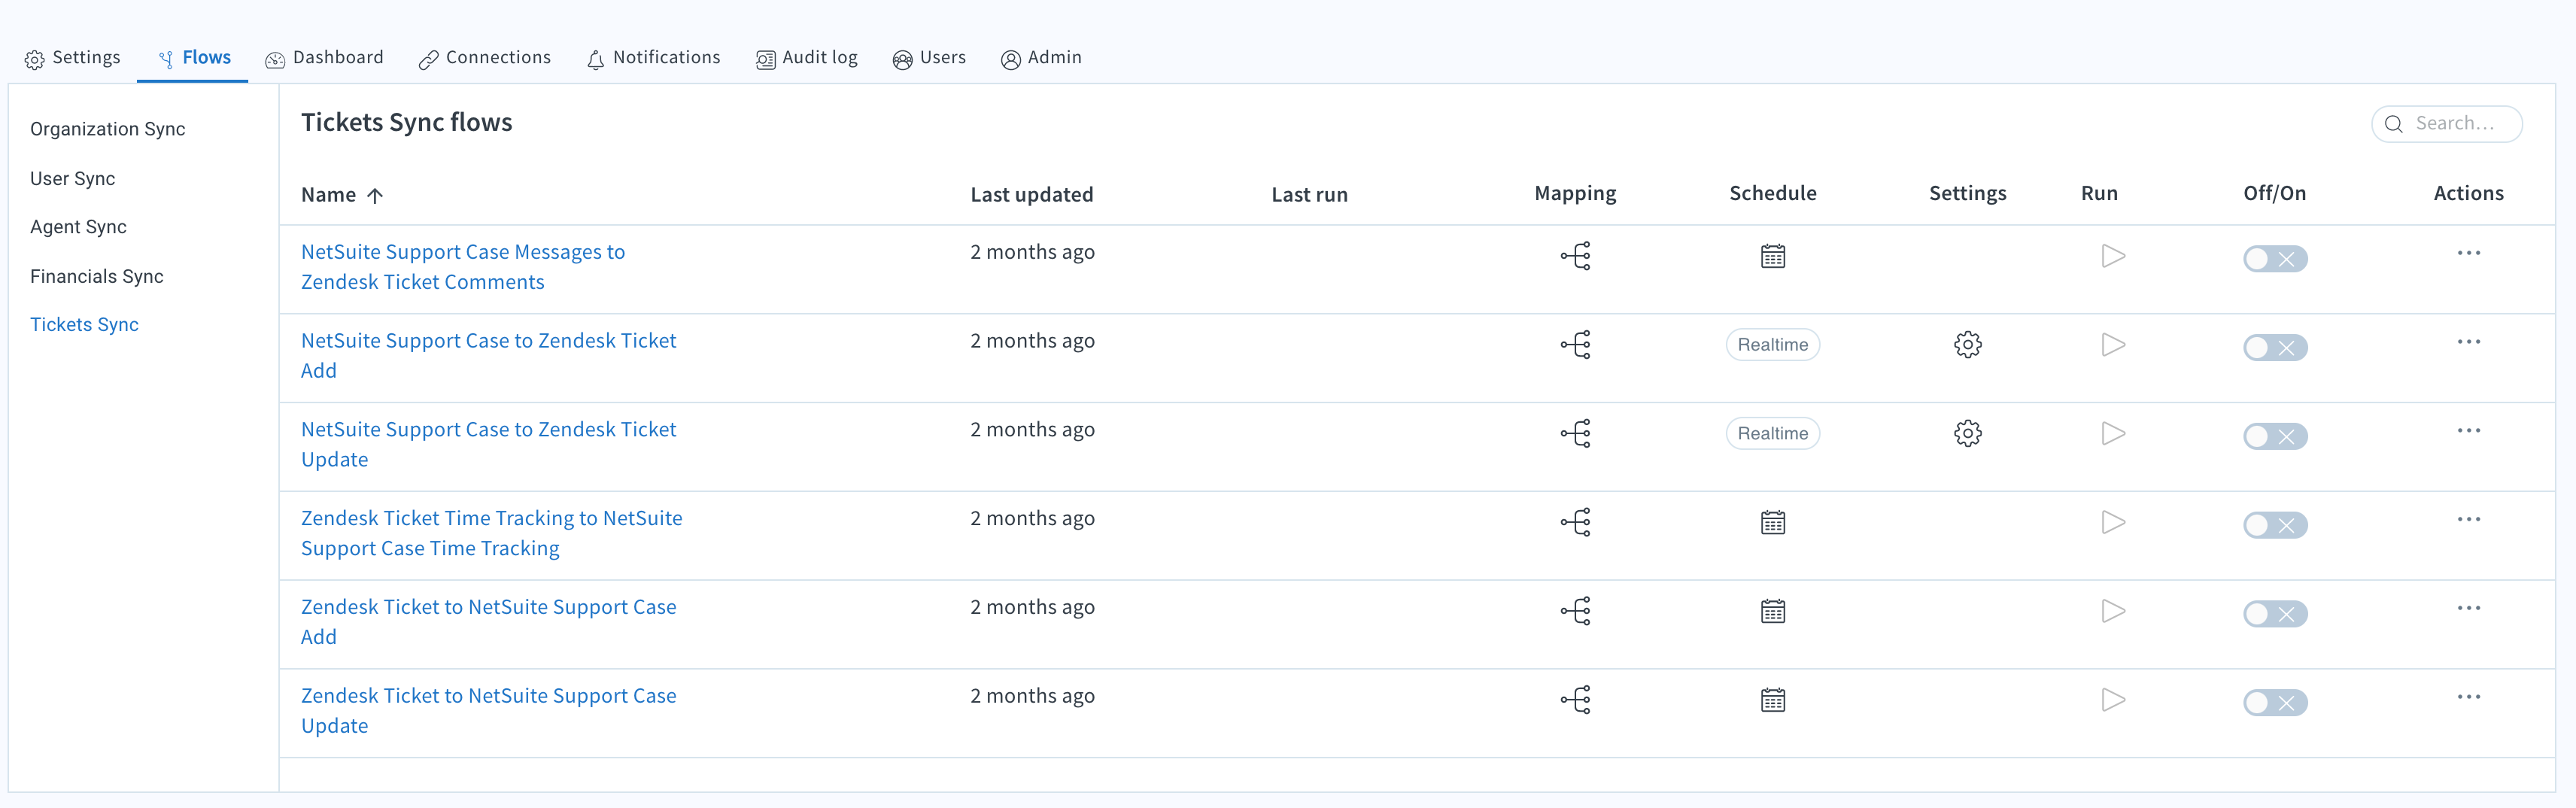Sort by the Last run column header
Image resolution: width=2576 pixels, height=808 pixels.
(x=1309, y=195)
